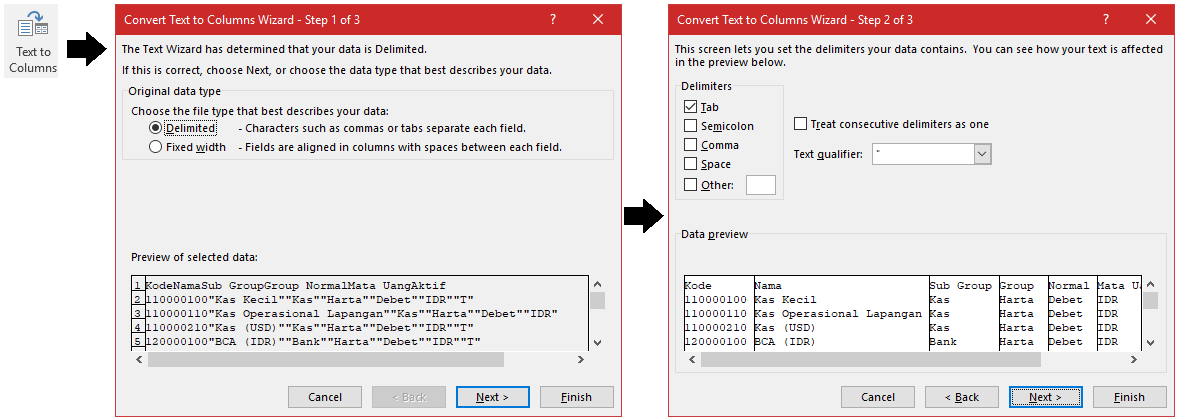
Task: Check the Other delimiter checkbox
Action: click(x=690, y=184)
